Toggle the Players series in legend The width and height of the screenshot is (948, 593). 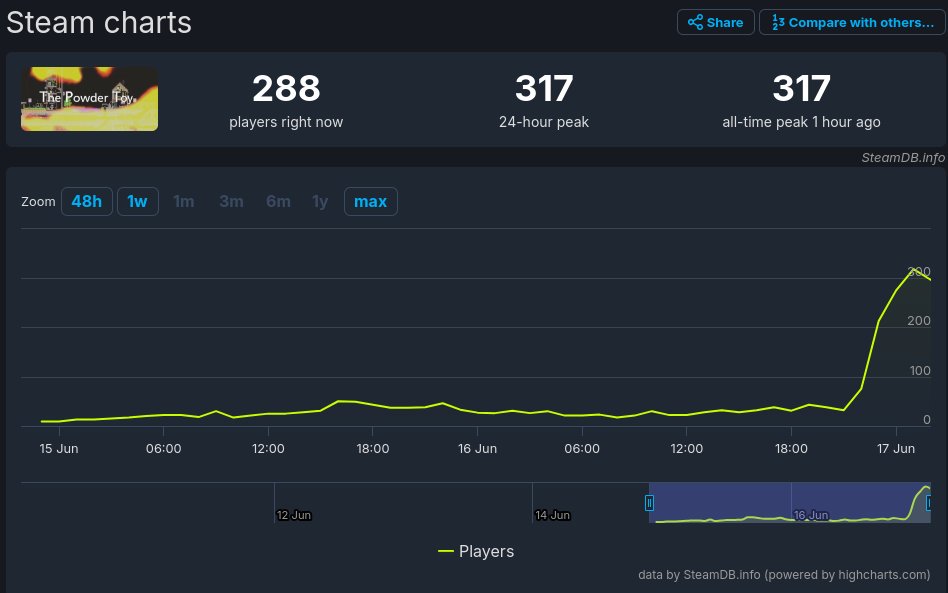476,551
